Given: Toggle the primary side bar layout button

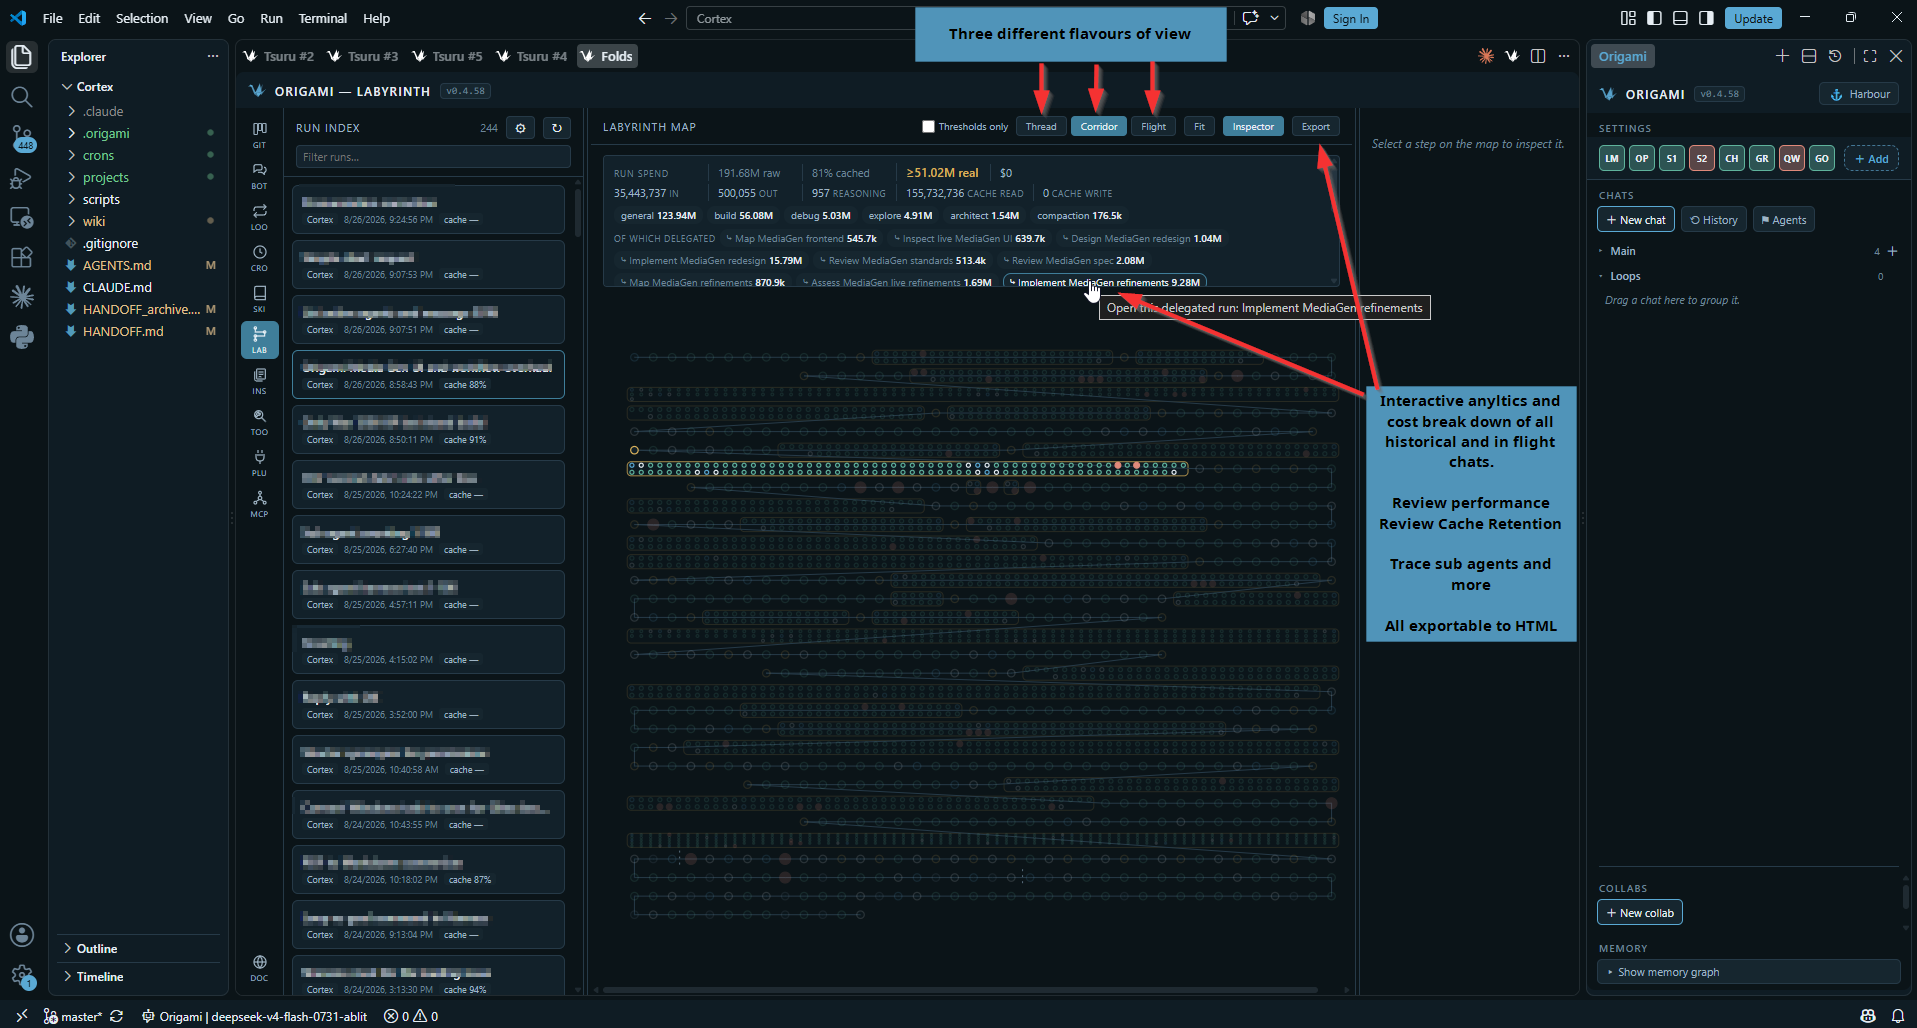Looking at the screenshot, I should click(1654, 18).
